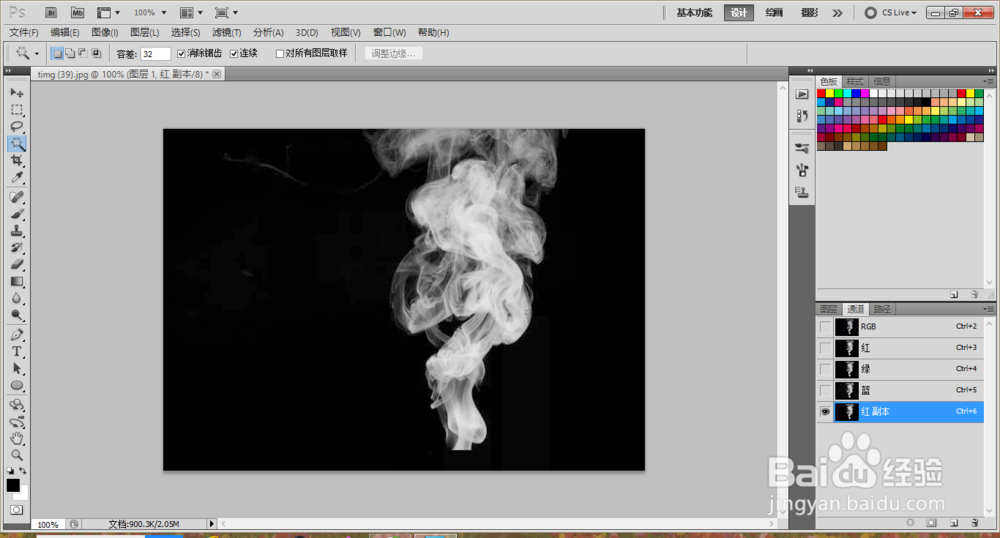Toggle the contiguous checkbox (连续)
Image resolution: width=1000 pixels, height=538 pixels.
[234, 54]
